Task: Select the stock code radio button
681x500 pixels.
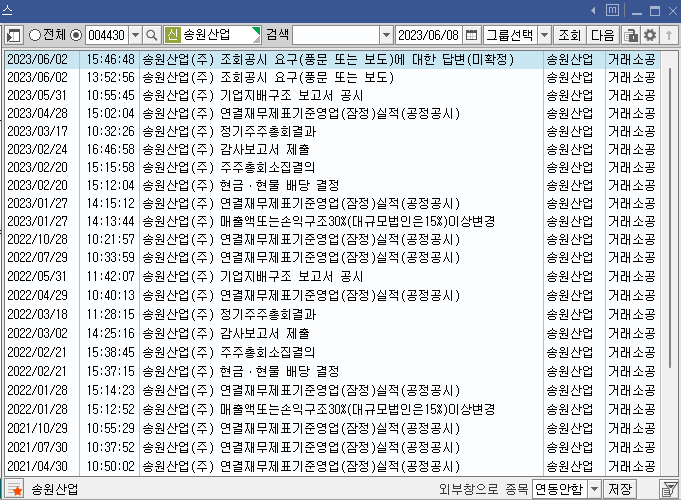Action: click(x=76, y=35)
